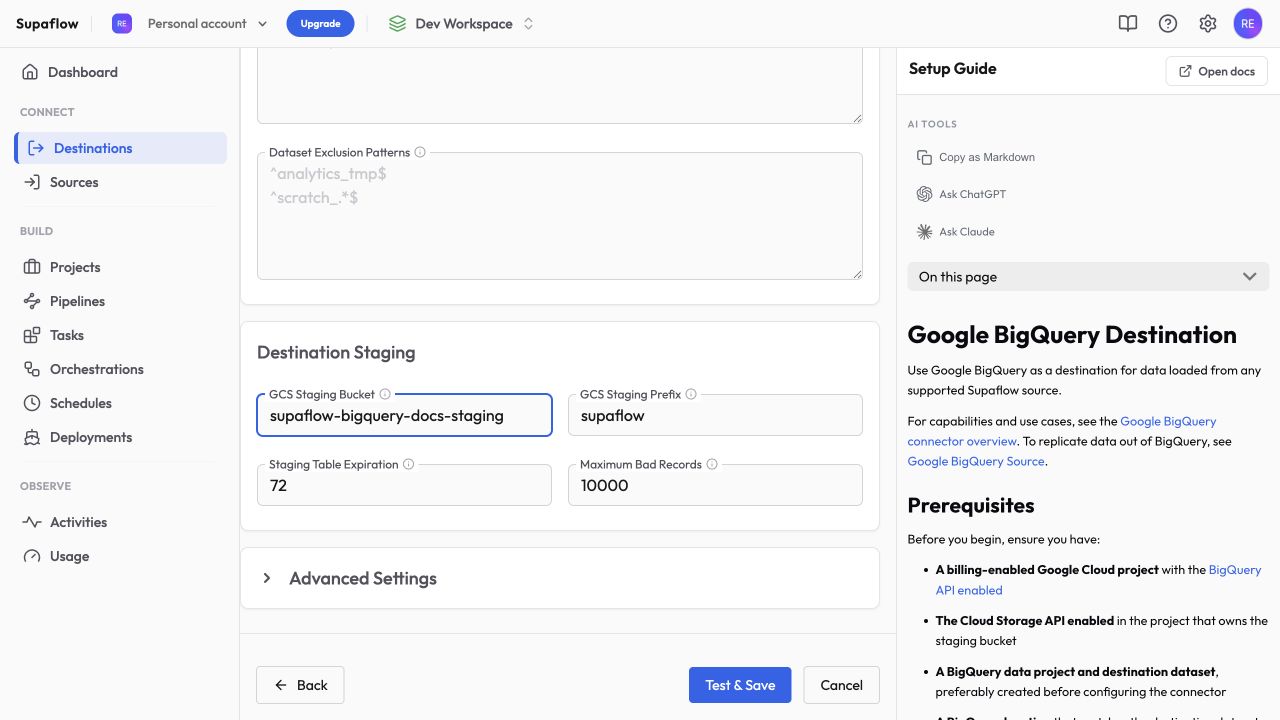Open Orchestrations in sidebar
The width and height of the screenshot is (1280, 720).
pos(120,369)
